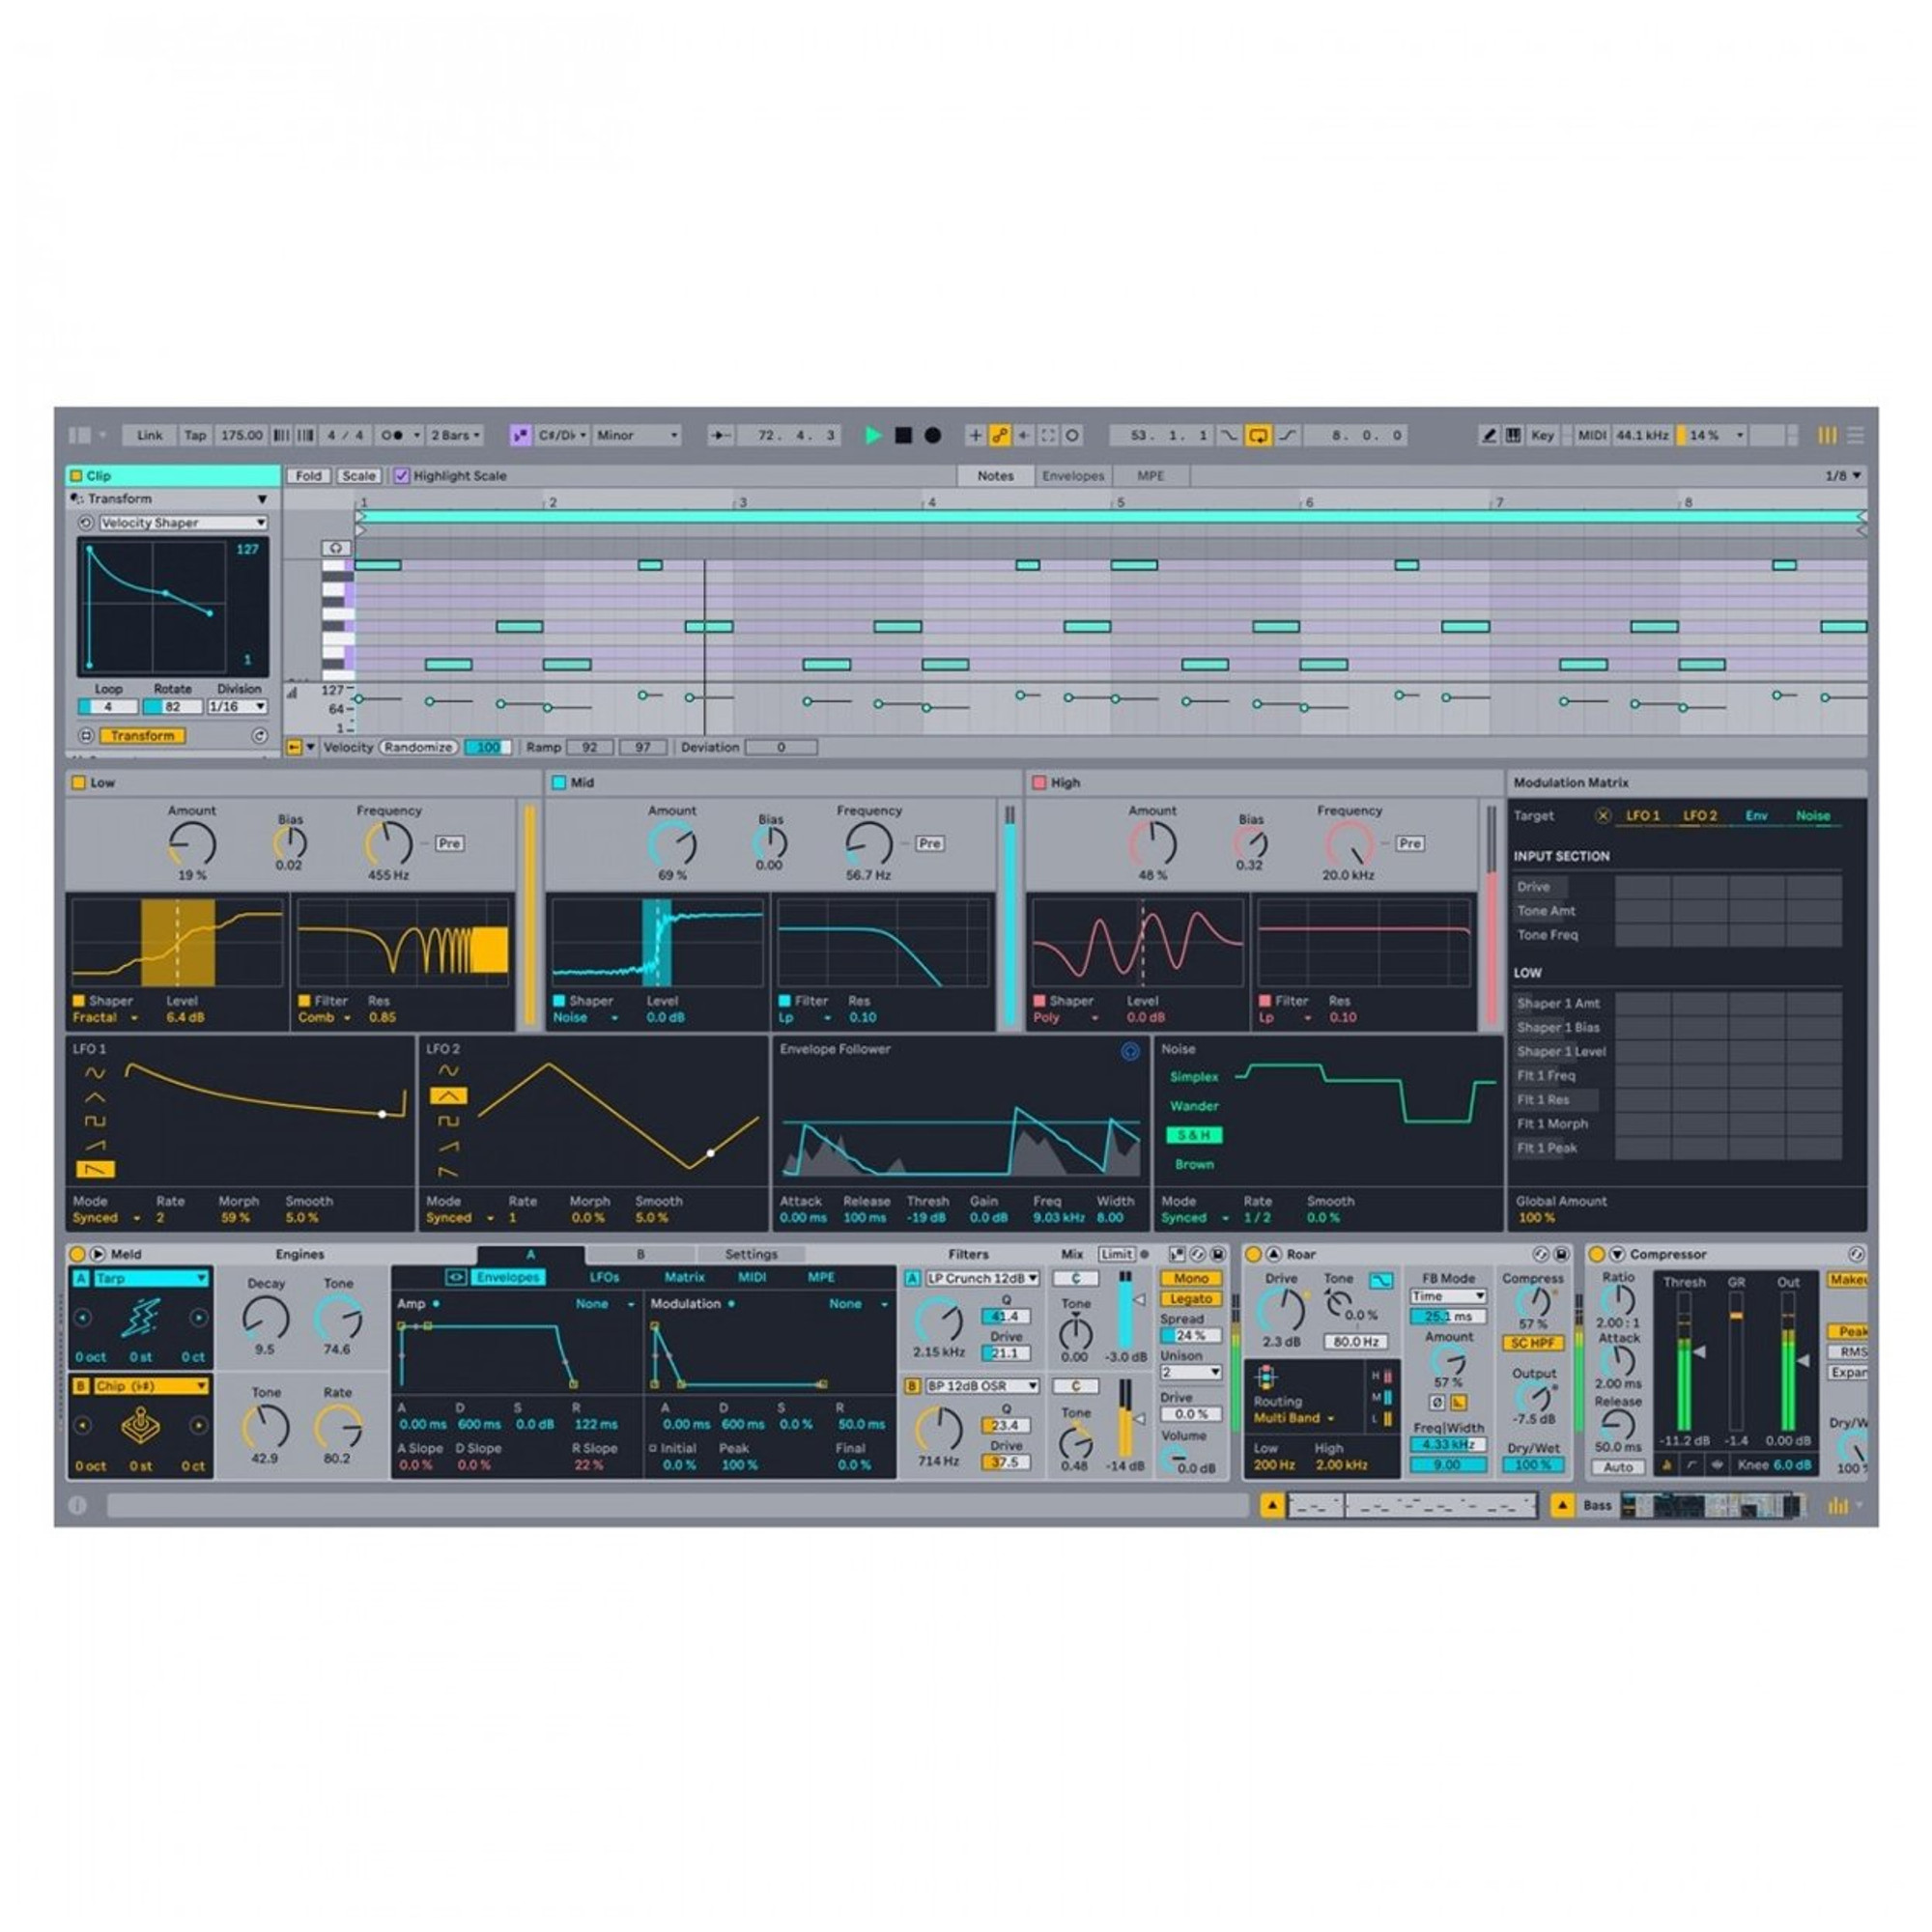The image size is (1932, 1932).
Task: Toggle the Fold button
Action: (x=308, y=476)
